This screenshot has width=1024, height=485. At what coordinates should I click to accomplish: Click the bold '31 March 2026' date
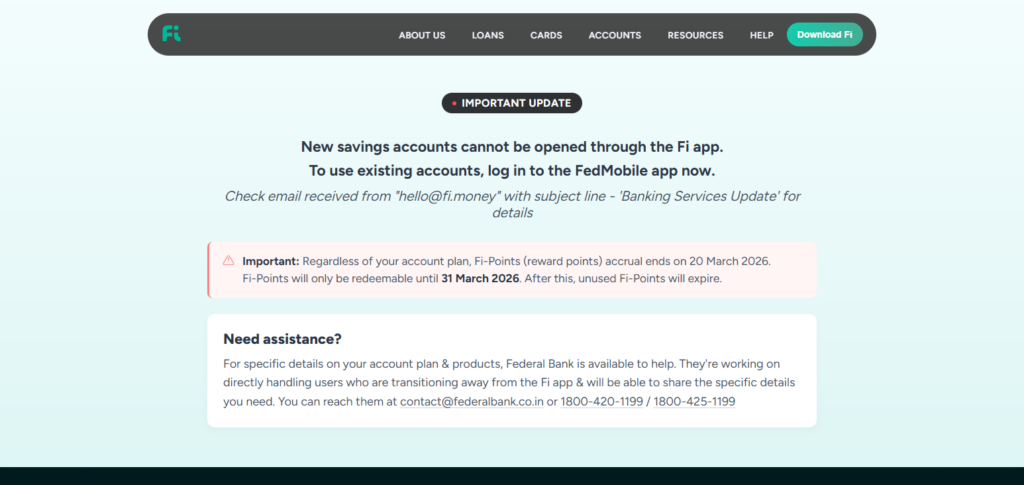(x=480, y=279)
